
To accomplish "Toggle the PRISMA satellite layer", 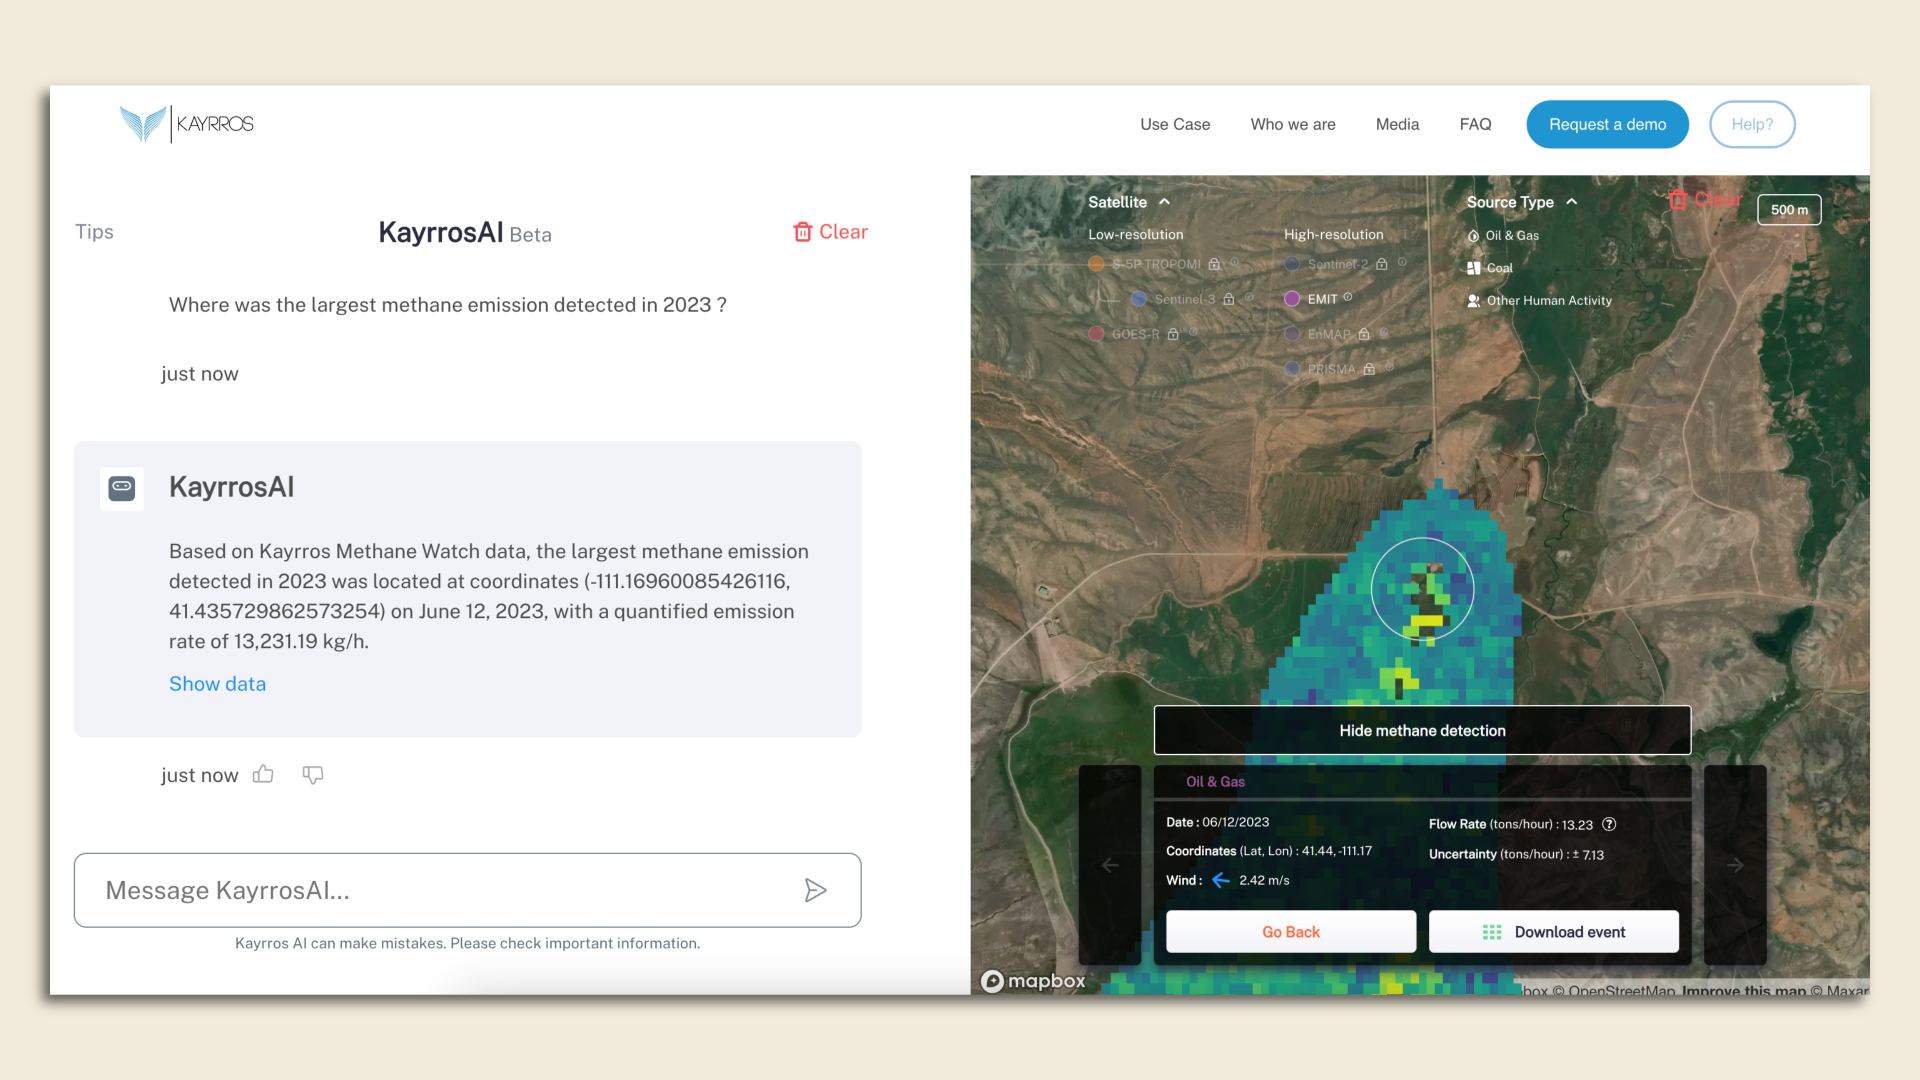I will pyautogui.click(x=1291, y=369).
